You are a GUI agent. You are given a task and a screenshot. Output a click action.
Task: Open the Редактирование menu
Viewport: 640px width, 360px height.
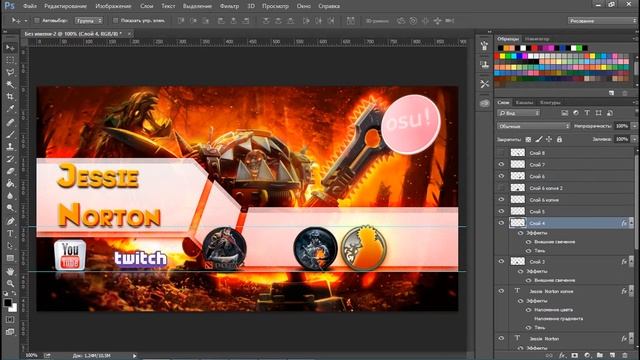[65, 6]
